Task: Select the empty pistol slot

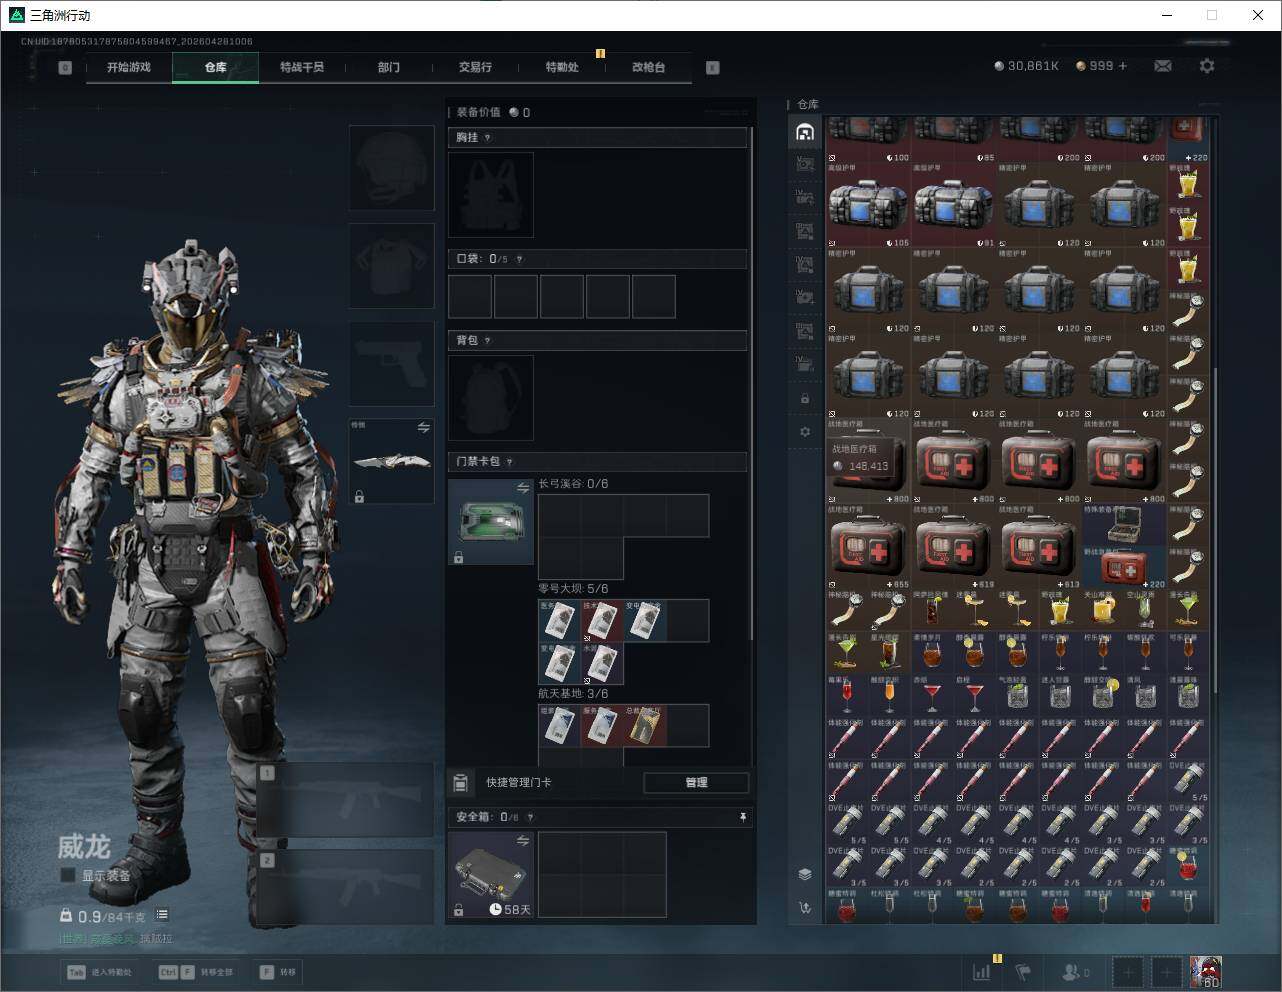Action: point(392,364)
